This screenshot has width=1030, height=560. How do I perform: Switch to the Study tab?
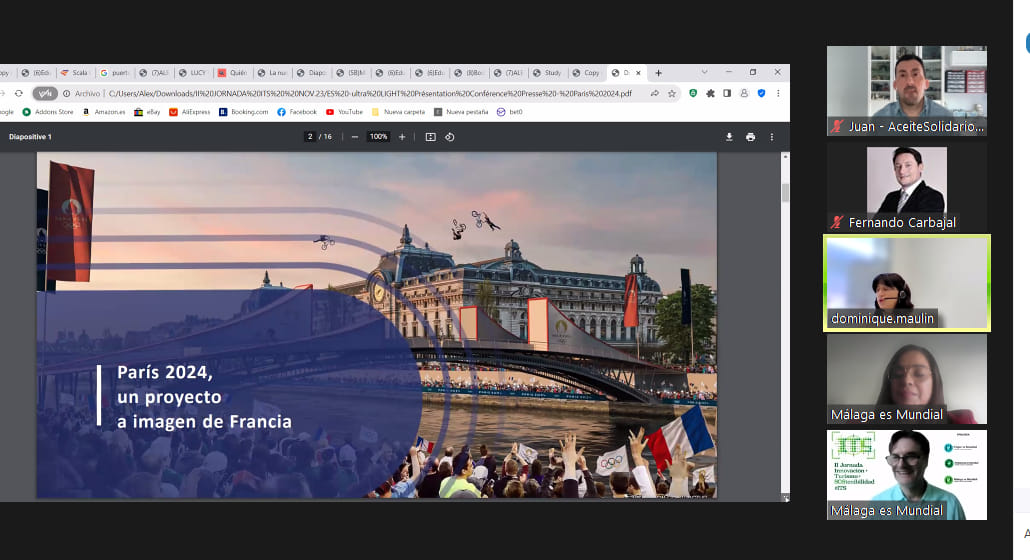tap(547, 73)
